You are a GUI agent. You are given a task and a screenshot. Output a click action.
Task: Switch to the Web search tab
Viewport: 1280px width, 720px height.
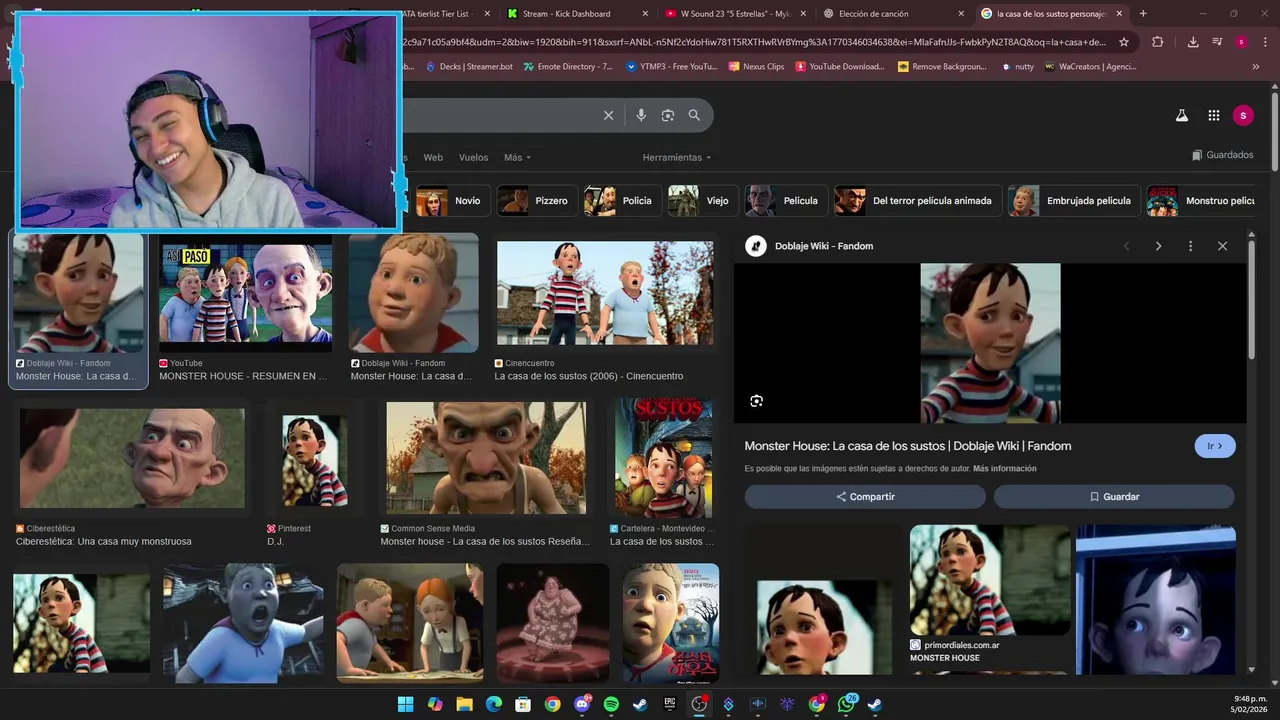(433, 157)
